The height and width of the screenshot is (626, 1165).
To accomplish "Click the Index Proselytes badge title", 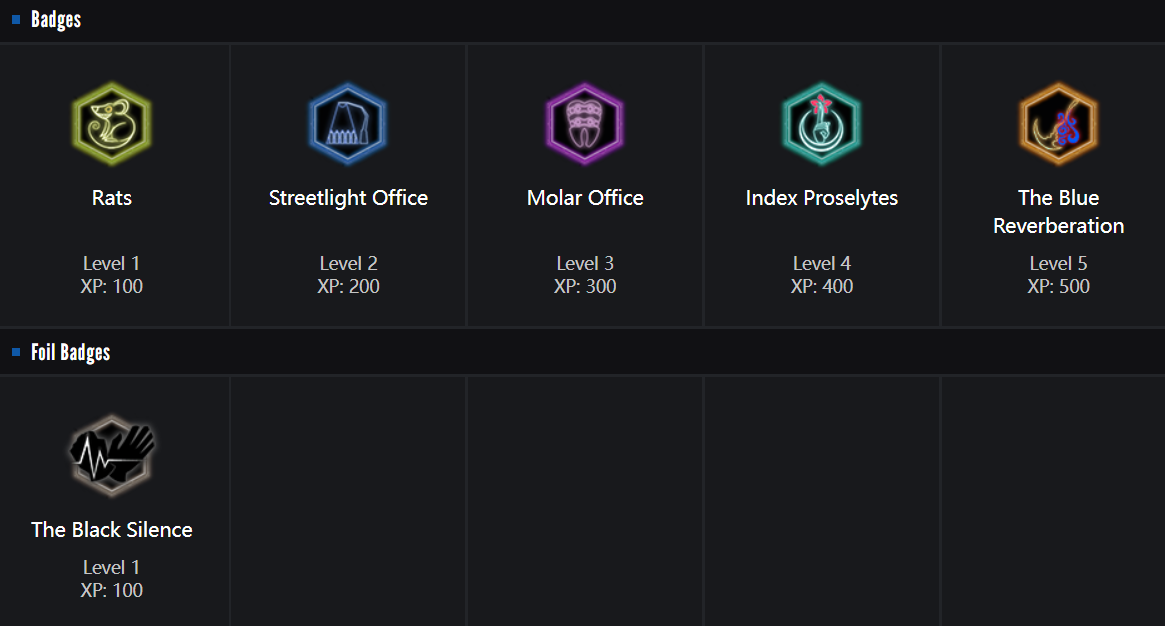I will click(x=821, y=198).
